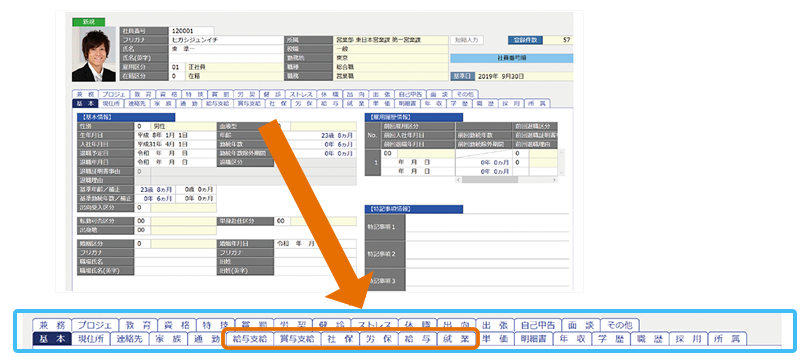Click the 婚姻区分 code field

142,243
